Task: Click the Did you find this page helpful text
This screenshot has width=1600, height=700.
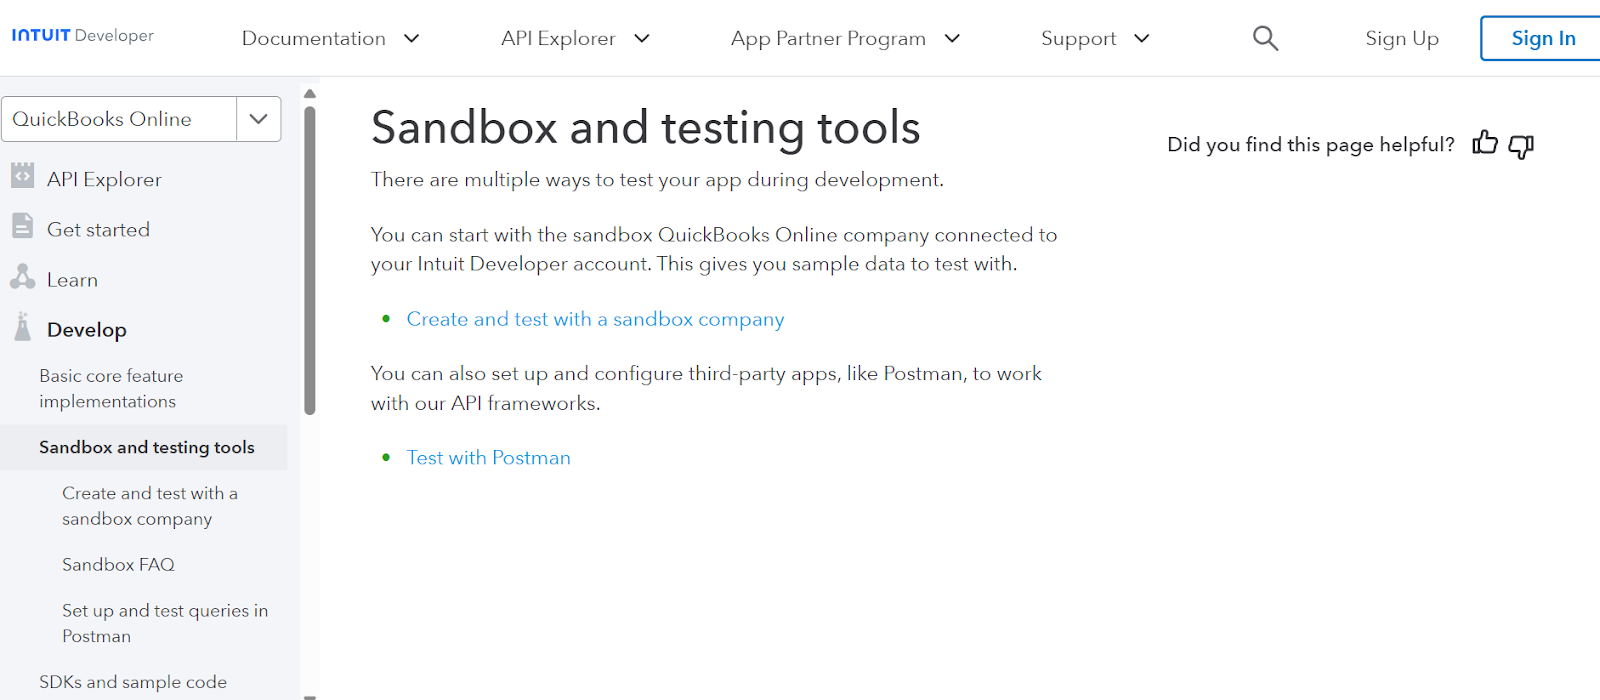Action: tap(1310, 145)
